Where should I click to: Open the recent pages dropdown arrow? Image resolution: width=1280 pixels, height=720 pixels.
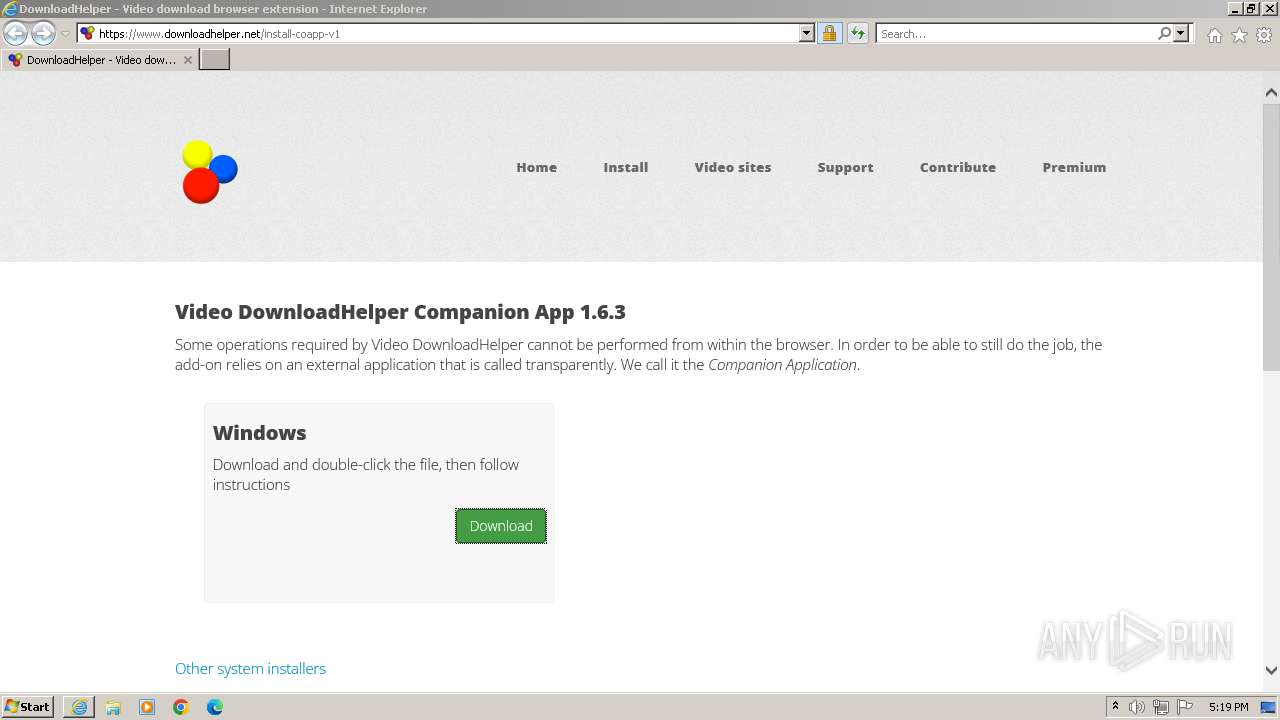[x=65, y=34]
